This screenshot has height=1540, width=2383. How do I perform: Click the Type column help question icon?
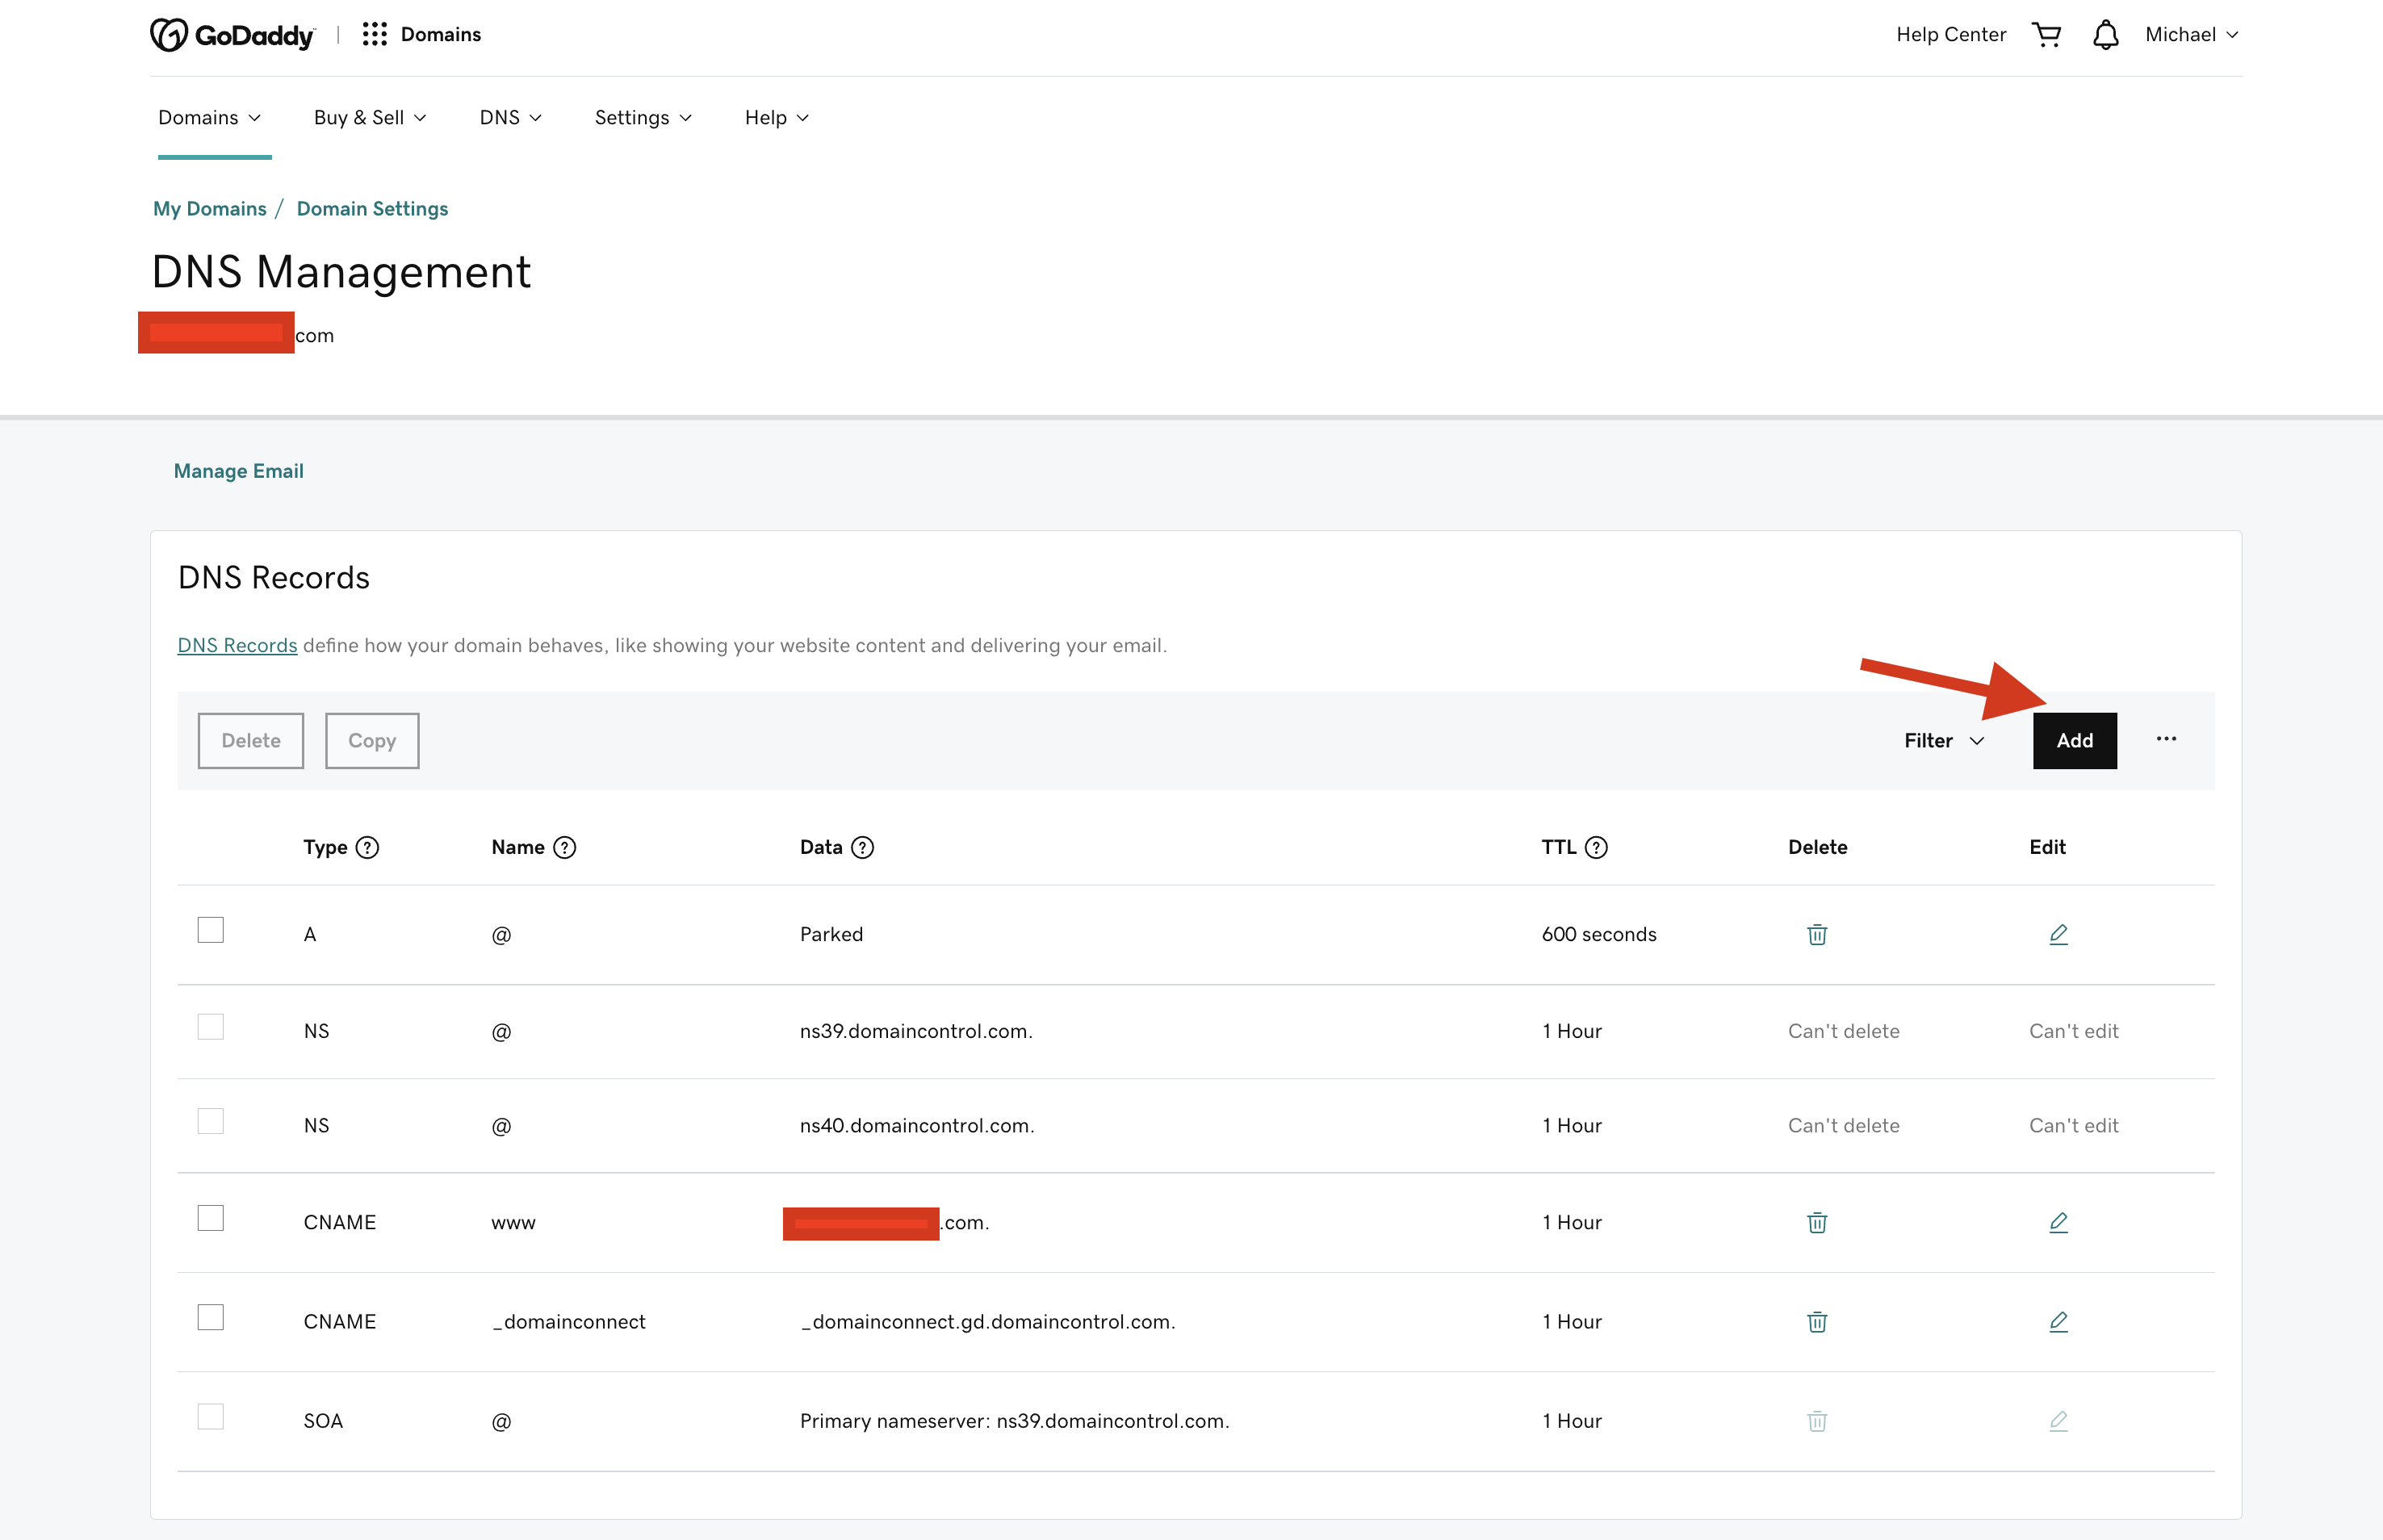368,847
